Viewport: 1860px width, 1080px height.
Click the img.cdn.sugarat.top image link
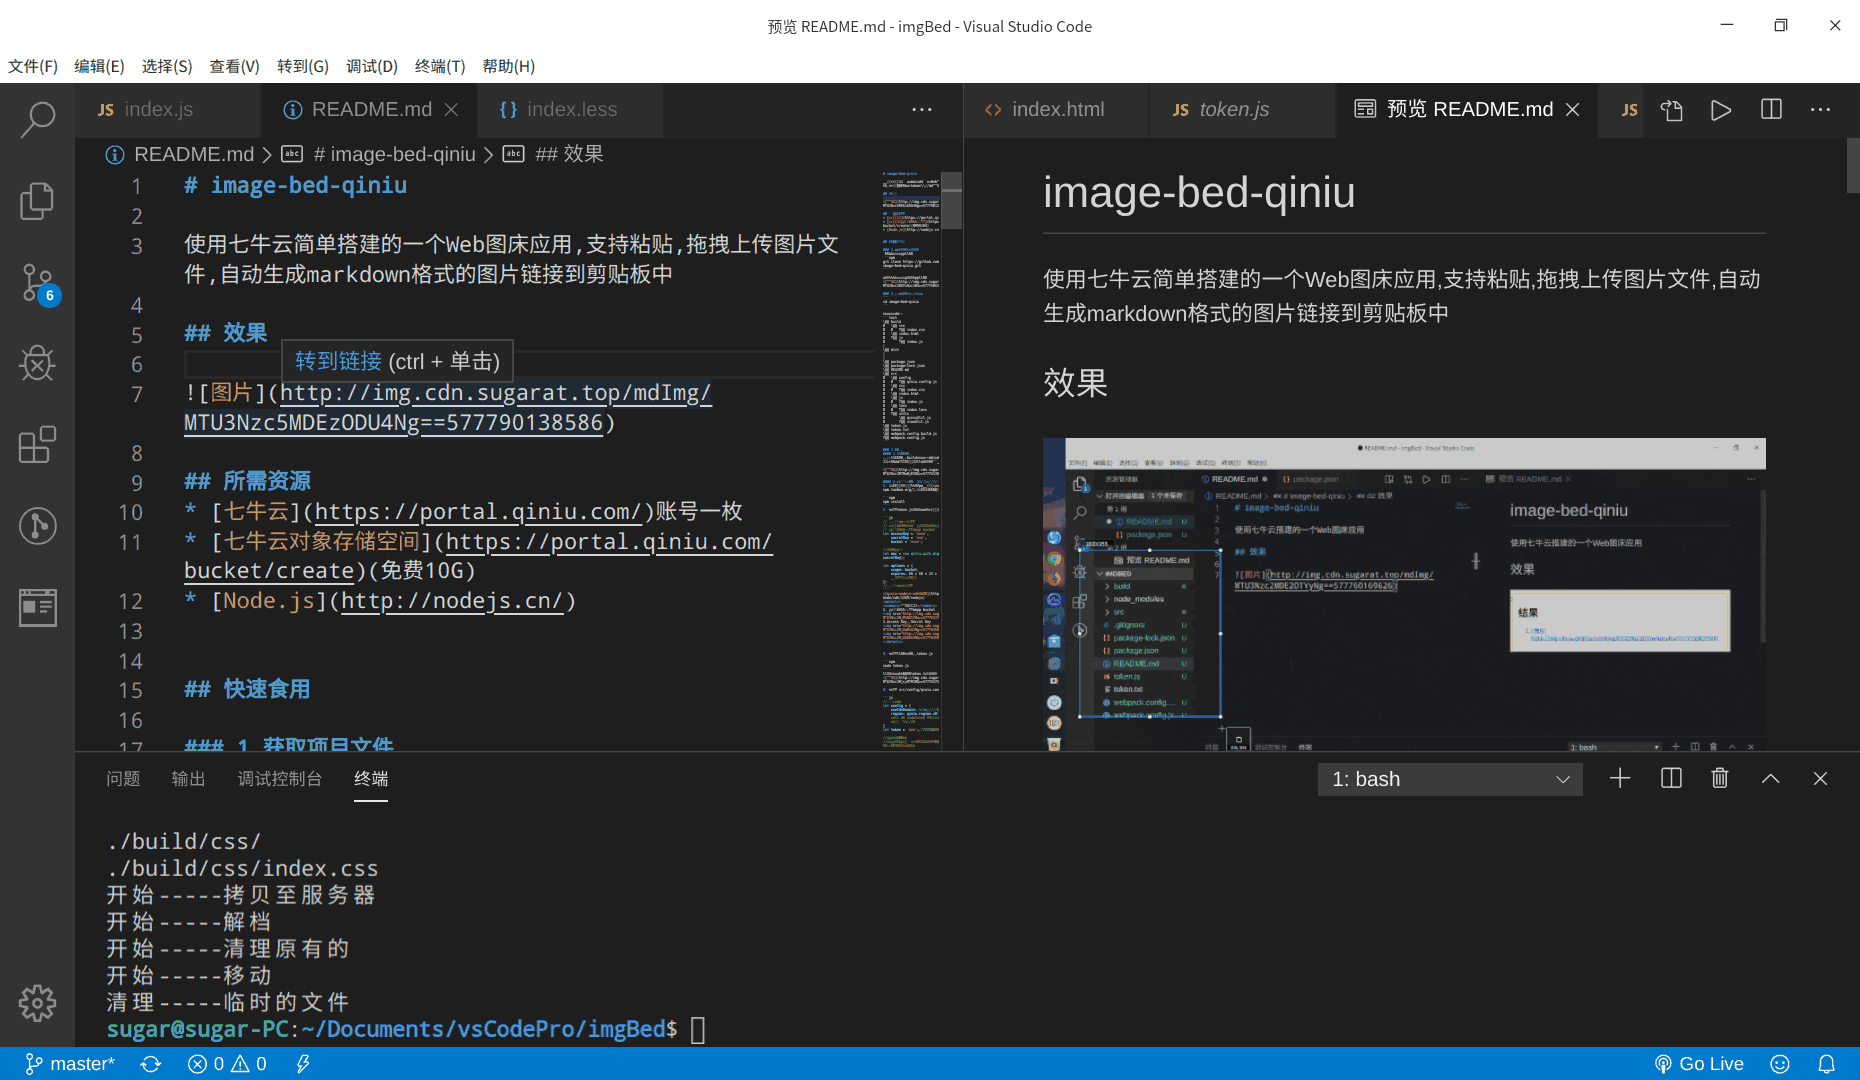[496, 393]
